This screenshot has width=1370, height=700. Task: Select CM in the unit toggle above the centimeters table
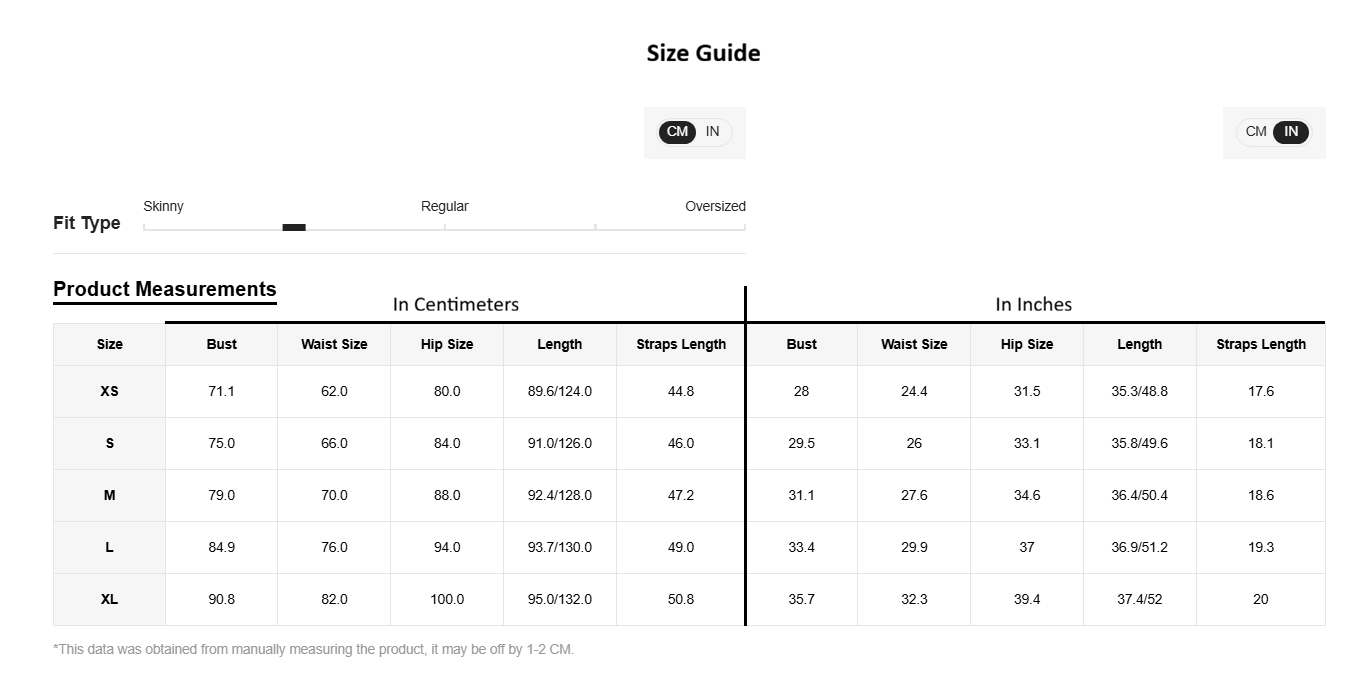click(x=677, y=132)
